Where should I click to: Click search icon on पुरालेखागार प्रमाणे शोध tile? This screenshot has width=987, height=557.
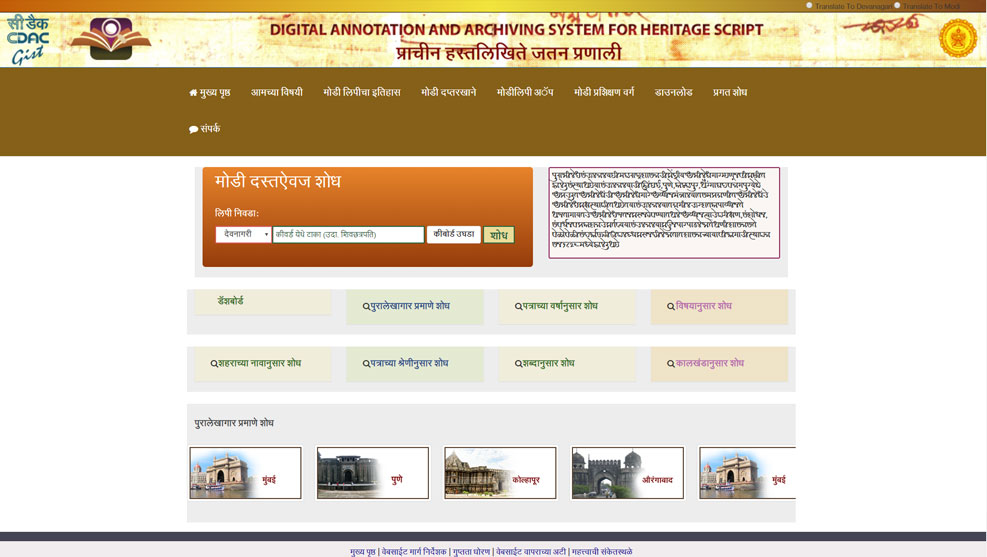pyautogui.click(x=366, y=307)
